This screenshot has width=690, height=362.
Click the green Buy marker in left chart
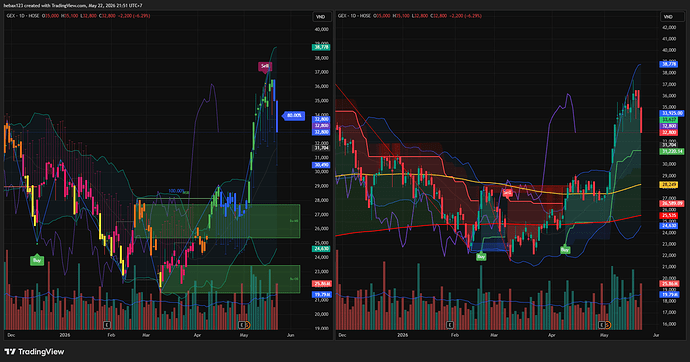(x=37, y=260)
